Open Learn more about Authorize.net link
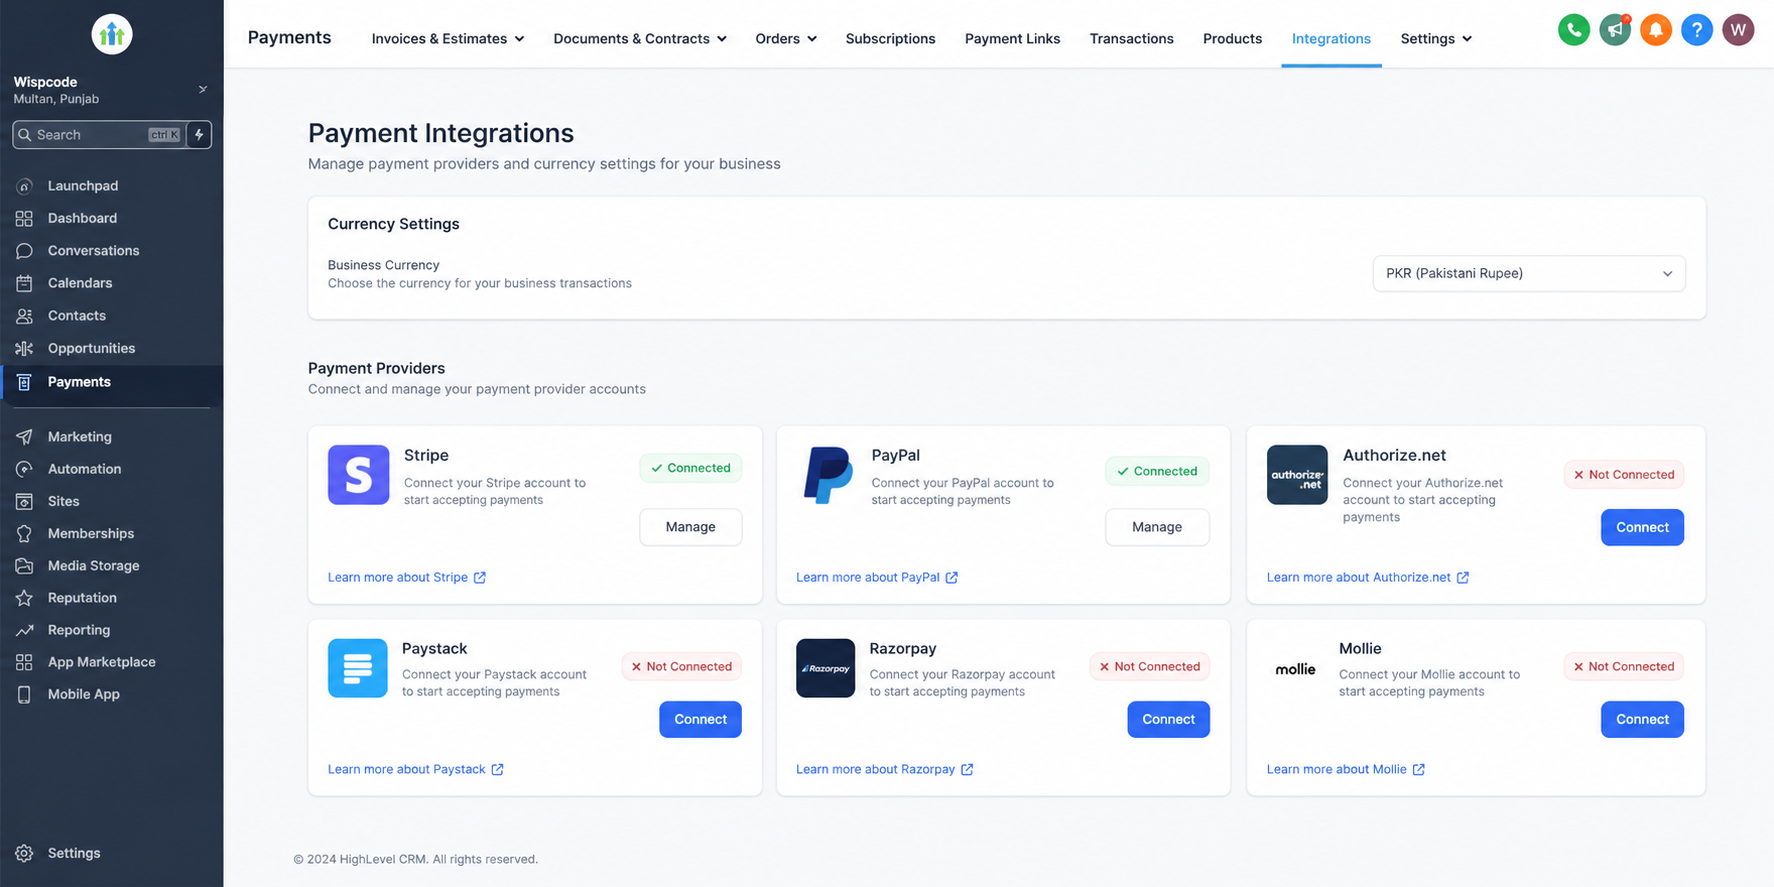Image resolution: width=1774 pixels, height=887 pixels. point(1368,577)
